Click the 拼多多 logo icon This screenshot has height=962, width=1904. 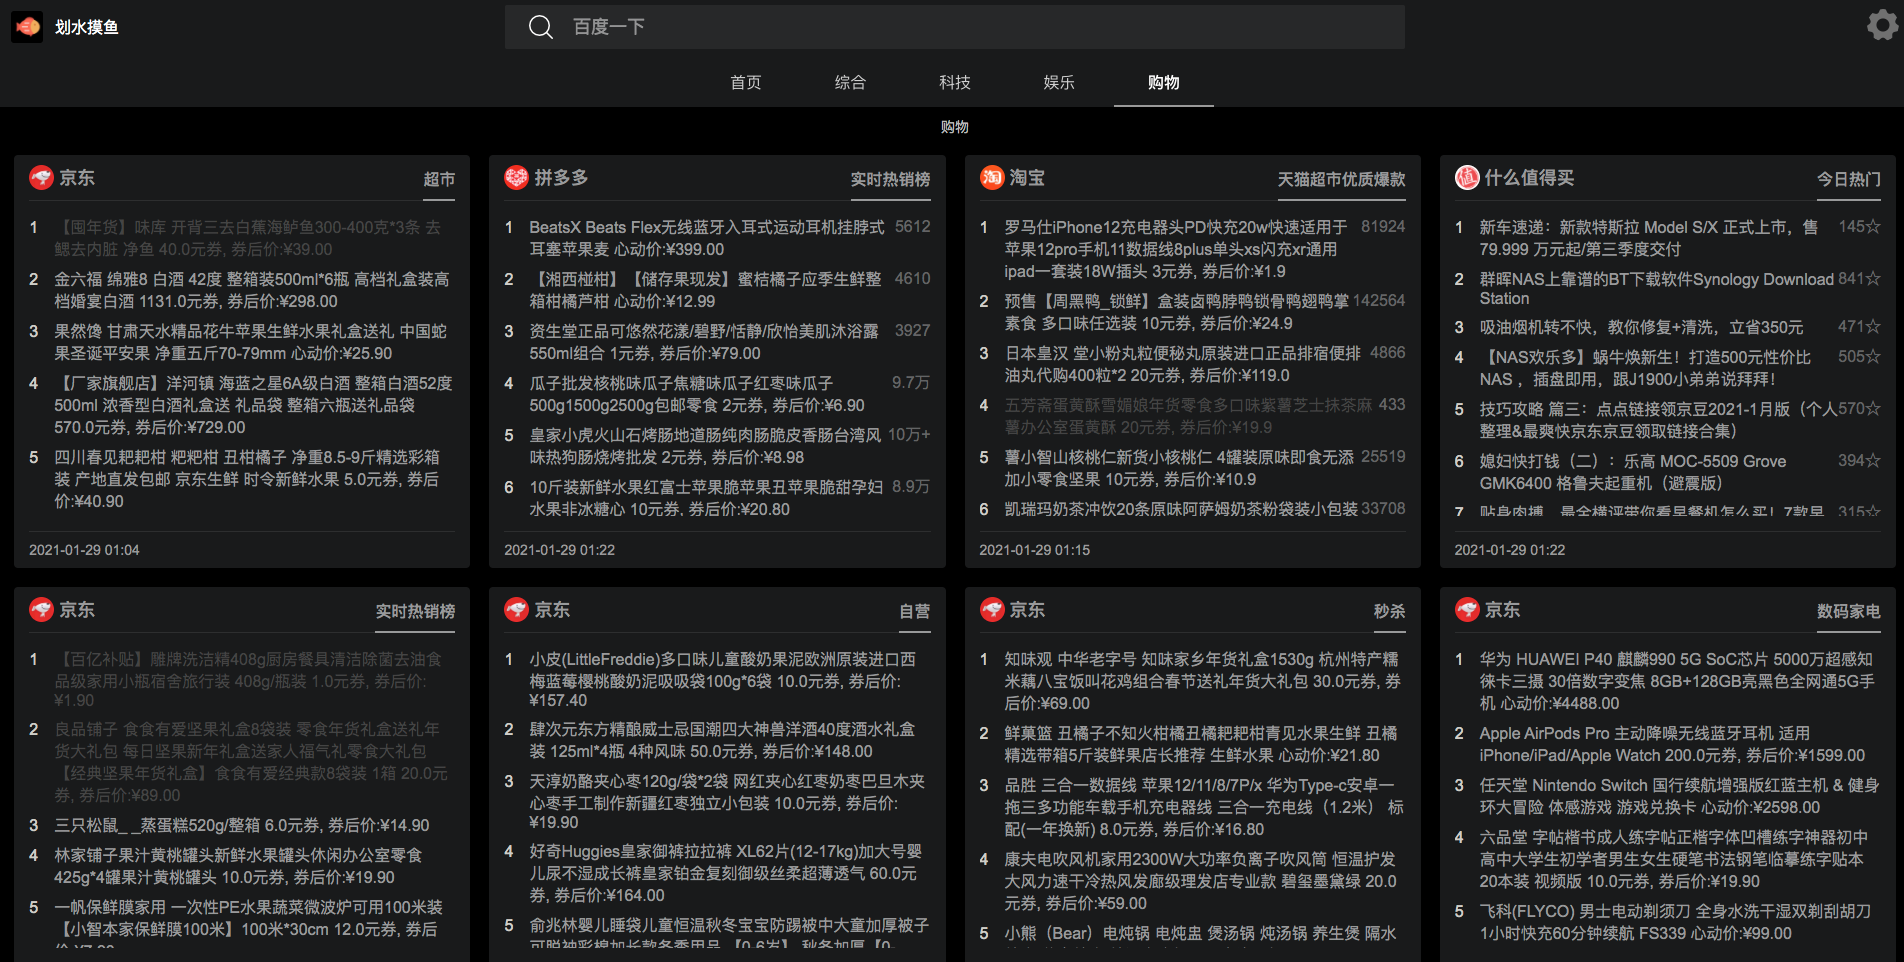[x=516, y=178]
